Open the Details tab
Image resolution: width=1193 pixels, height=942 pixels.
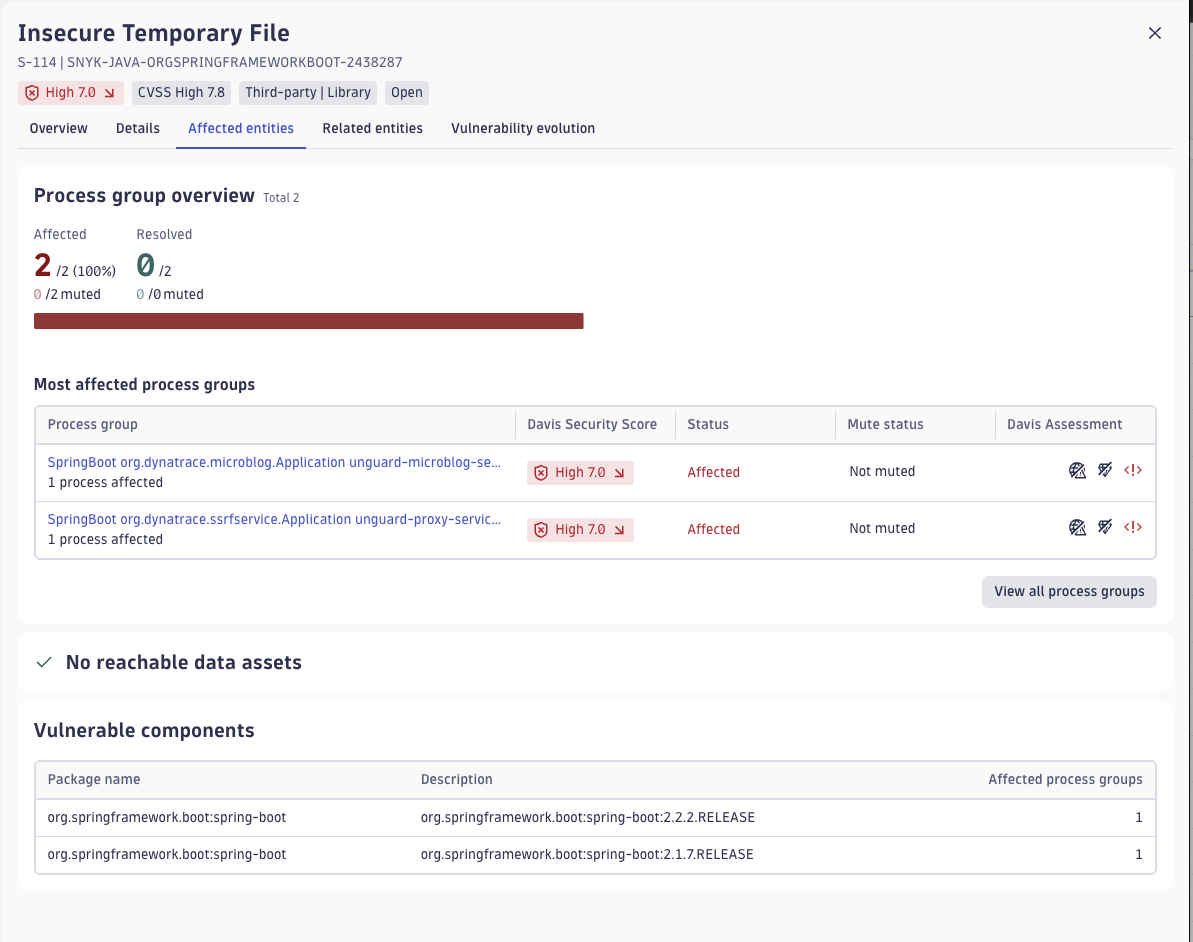[137, 128]
